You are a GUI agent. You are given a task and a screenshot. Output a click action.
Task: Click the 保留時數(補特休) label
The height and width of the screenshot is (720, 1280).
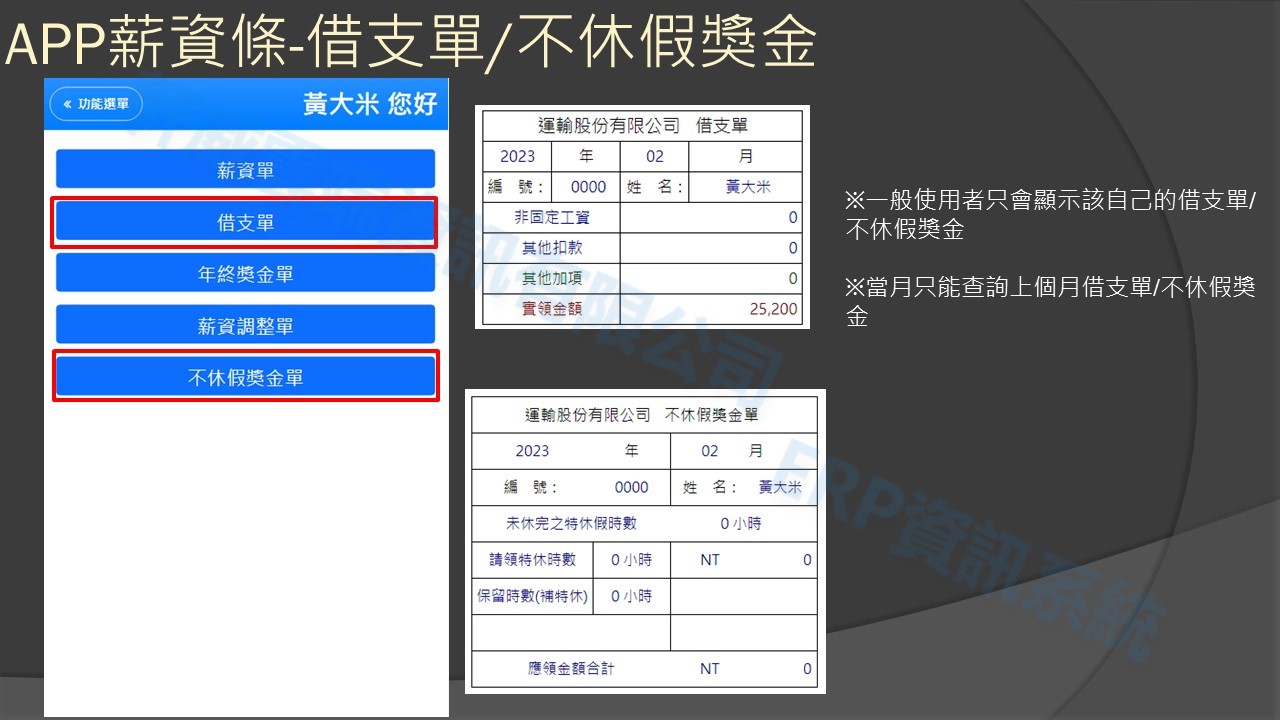(x=532, y=596)
